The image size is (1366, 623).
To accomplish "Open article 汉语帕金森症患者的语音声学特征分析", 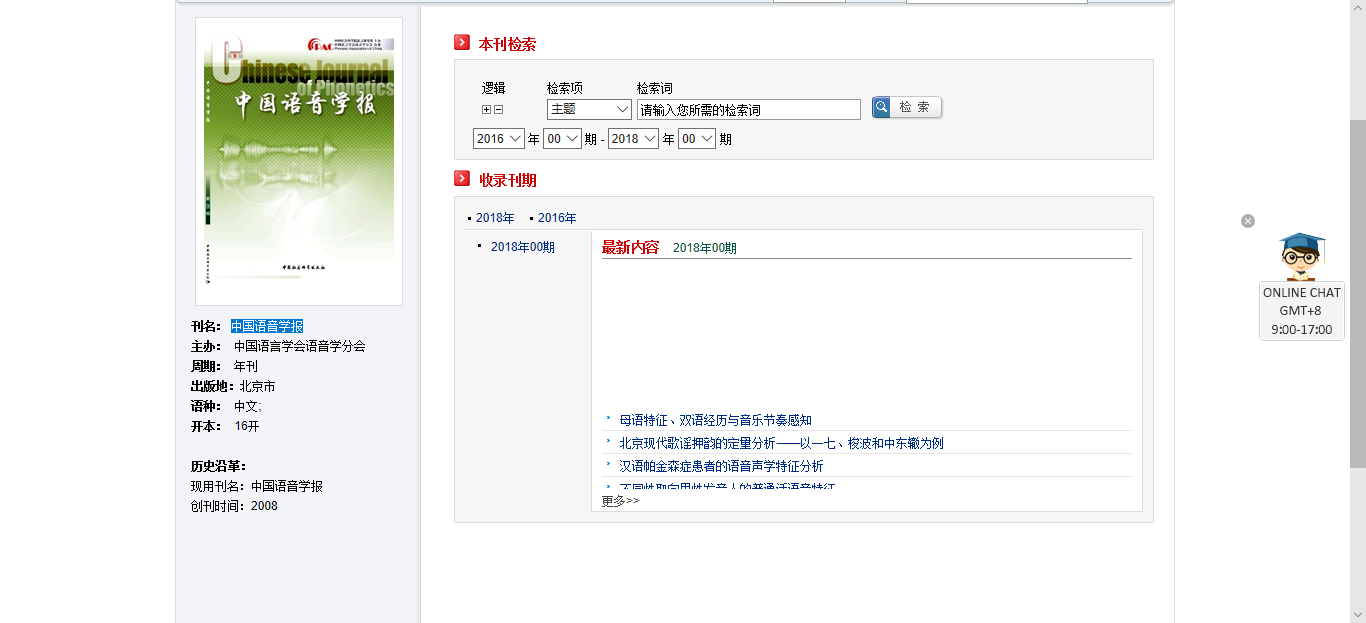I will 721,466.
